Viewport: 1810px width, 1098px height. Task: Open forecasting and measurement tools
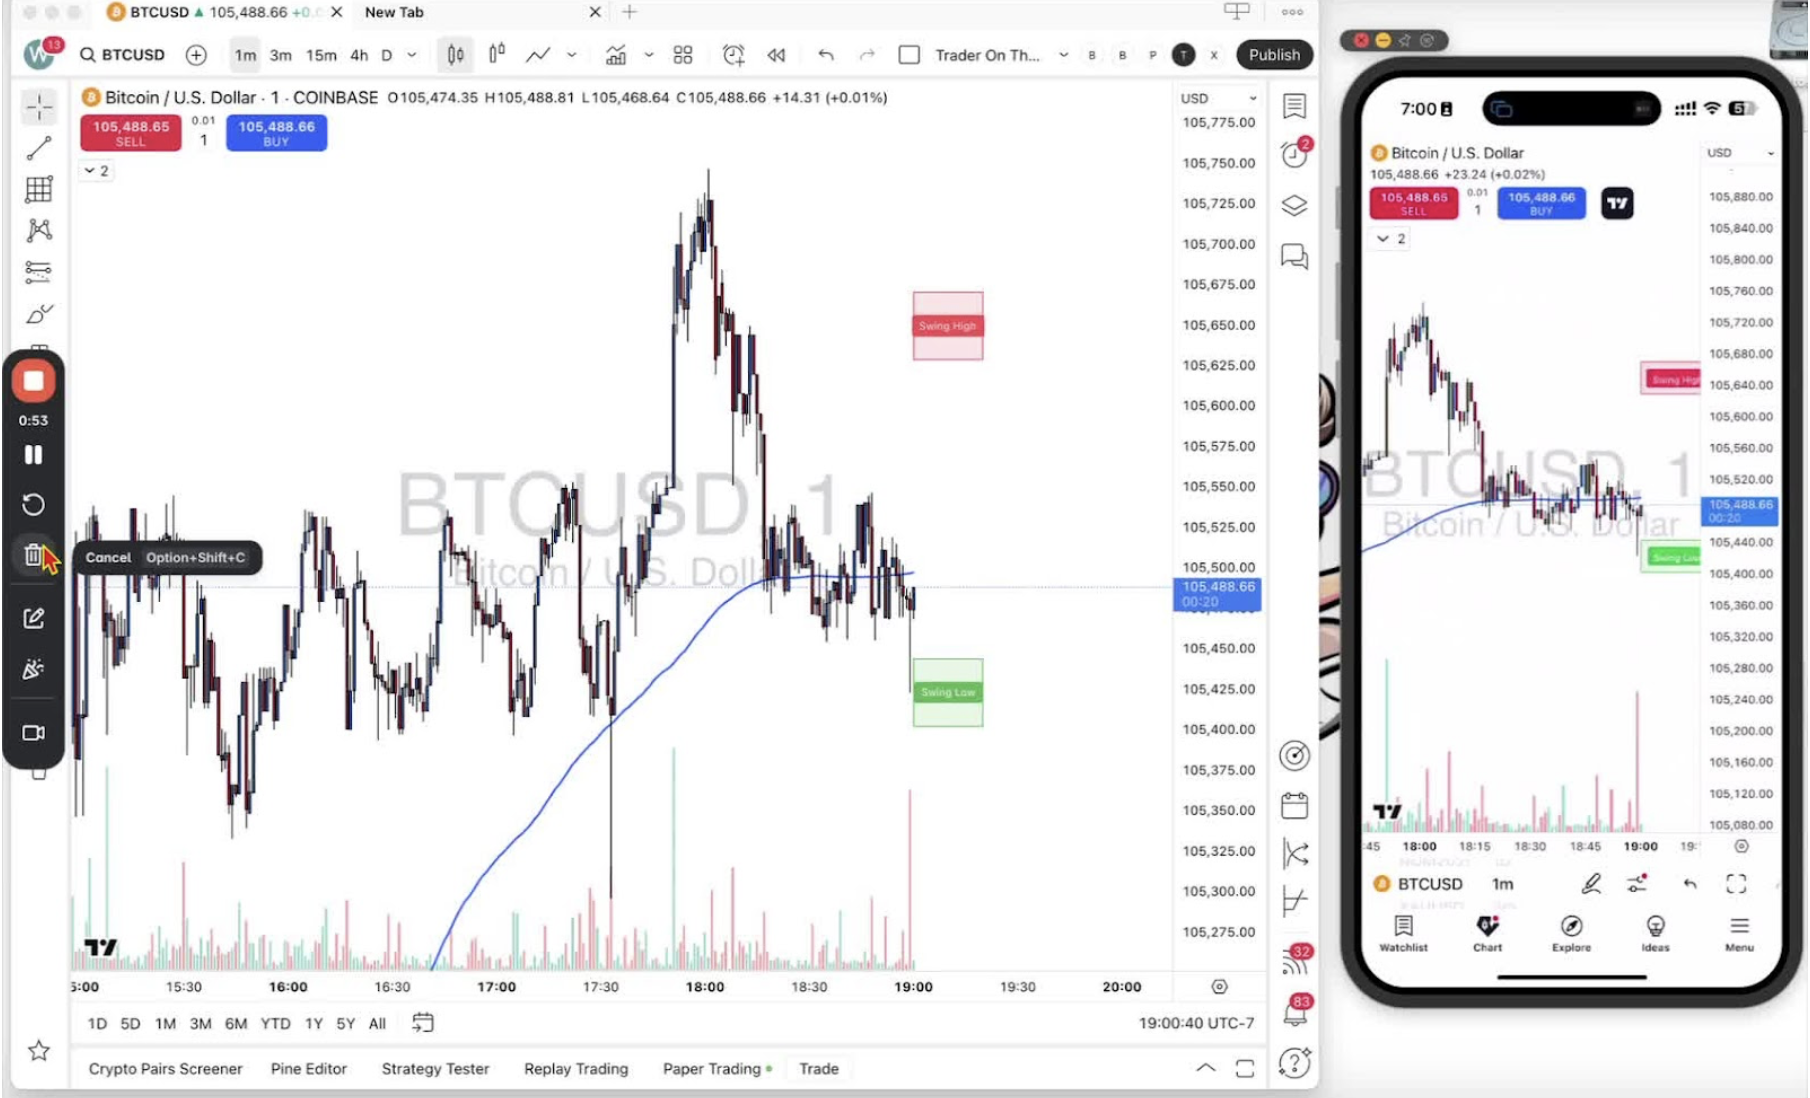[x=39, y=272]
